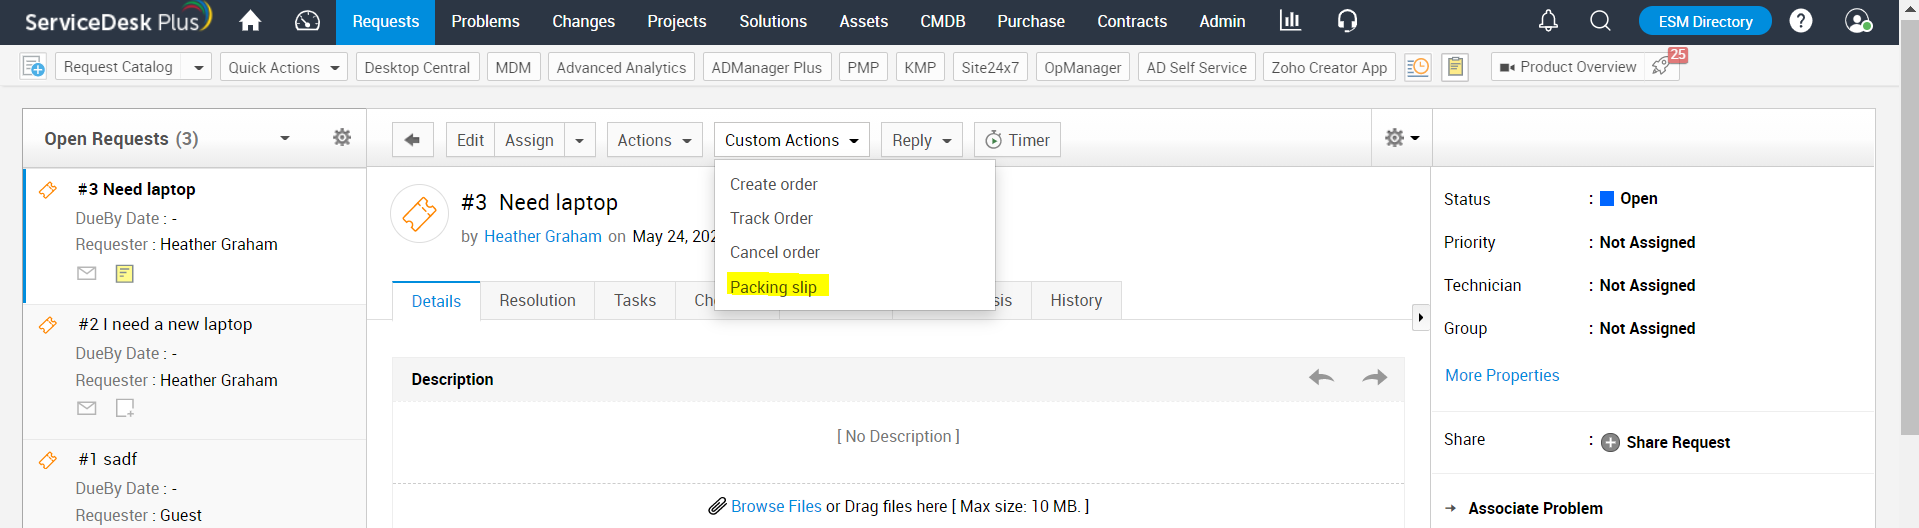Open the Open Requests list settings gear
Screen dimensions: 1919x528
[x=342, y=138]
